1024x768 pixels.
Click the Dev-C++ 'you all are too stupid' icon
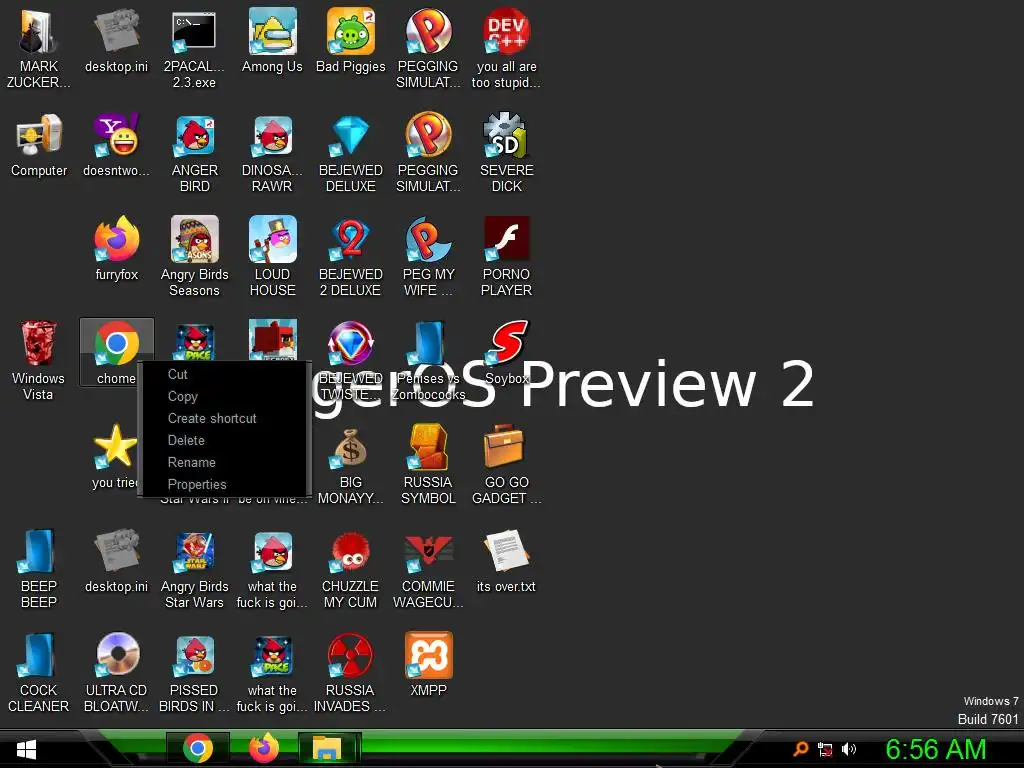click(x=506, y=47)
